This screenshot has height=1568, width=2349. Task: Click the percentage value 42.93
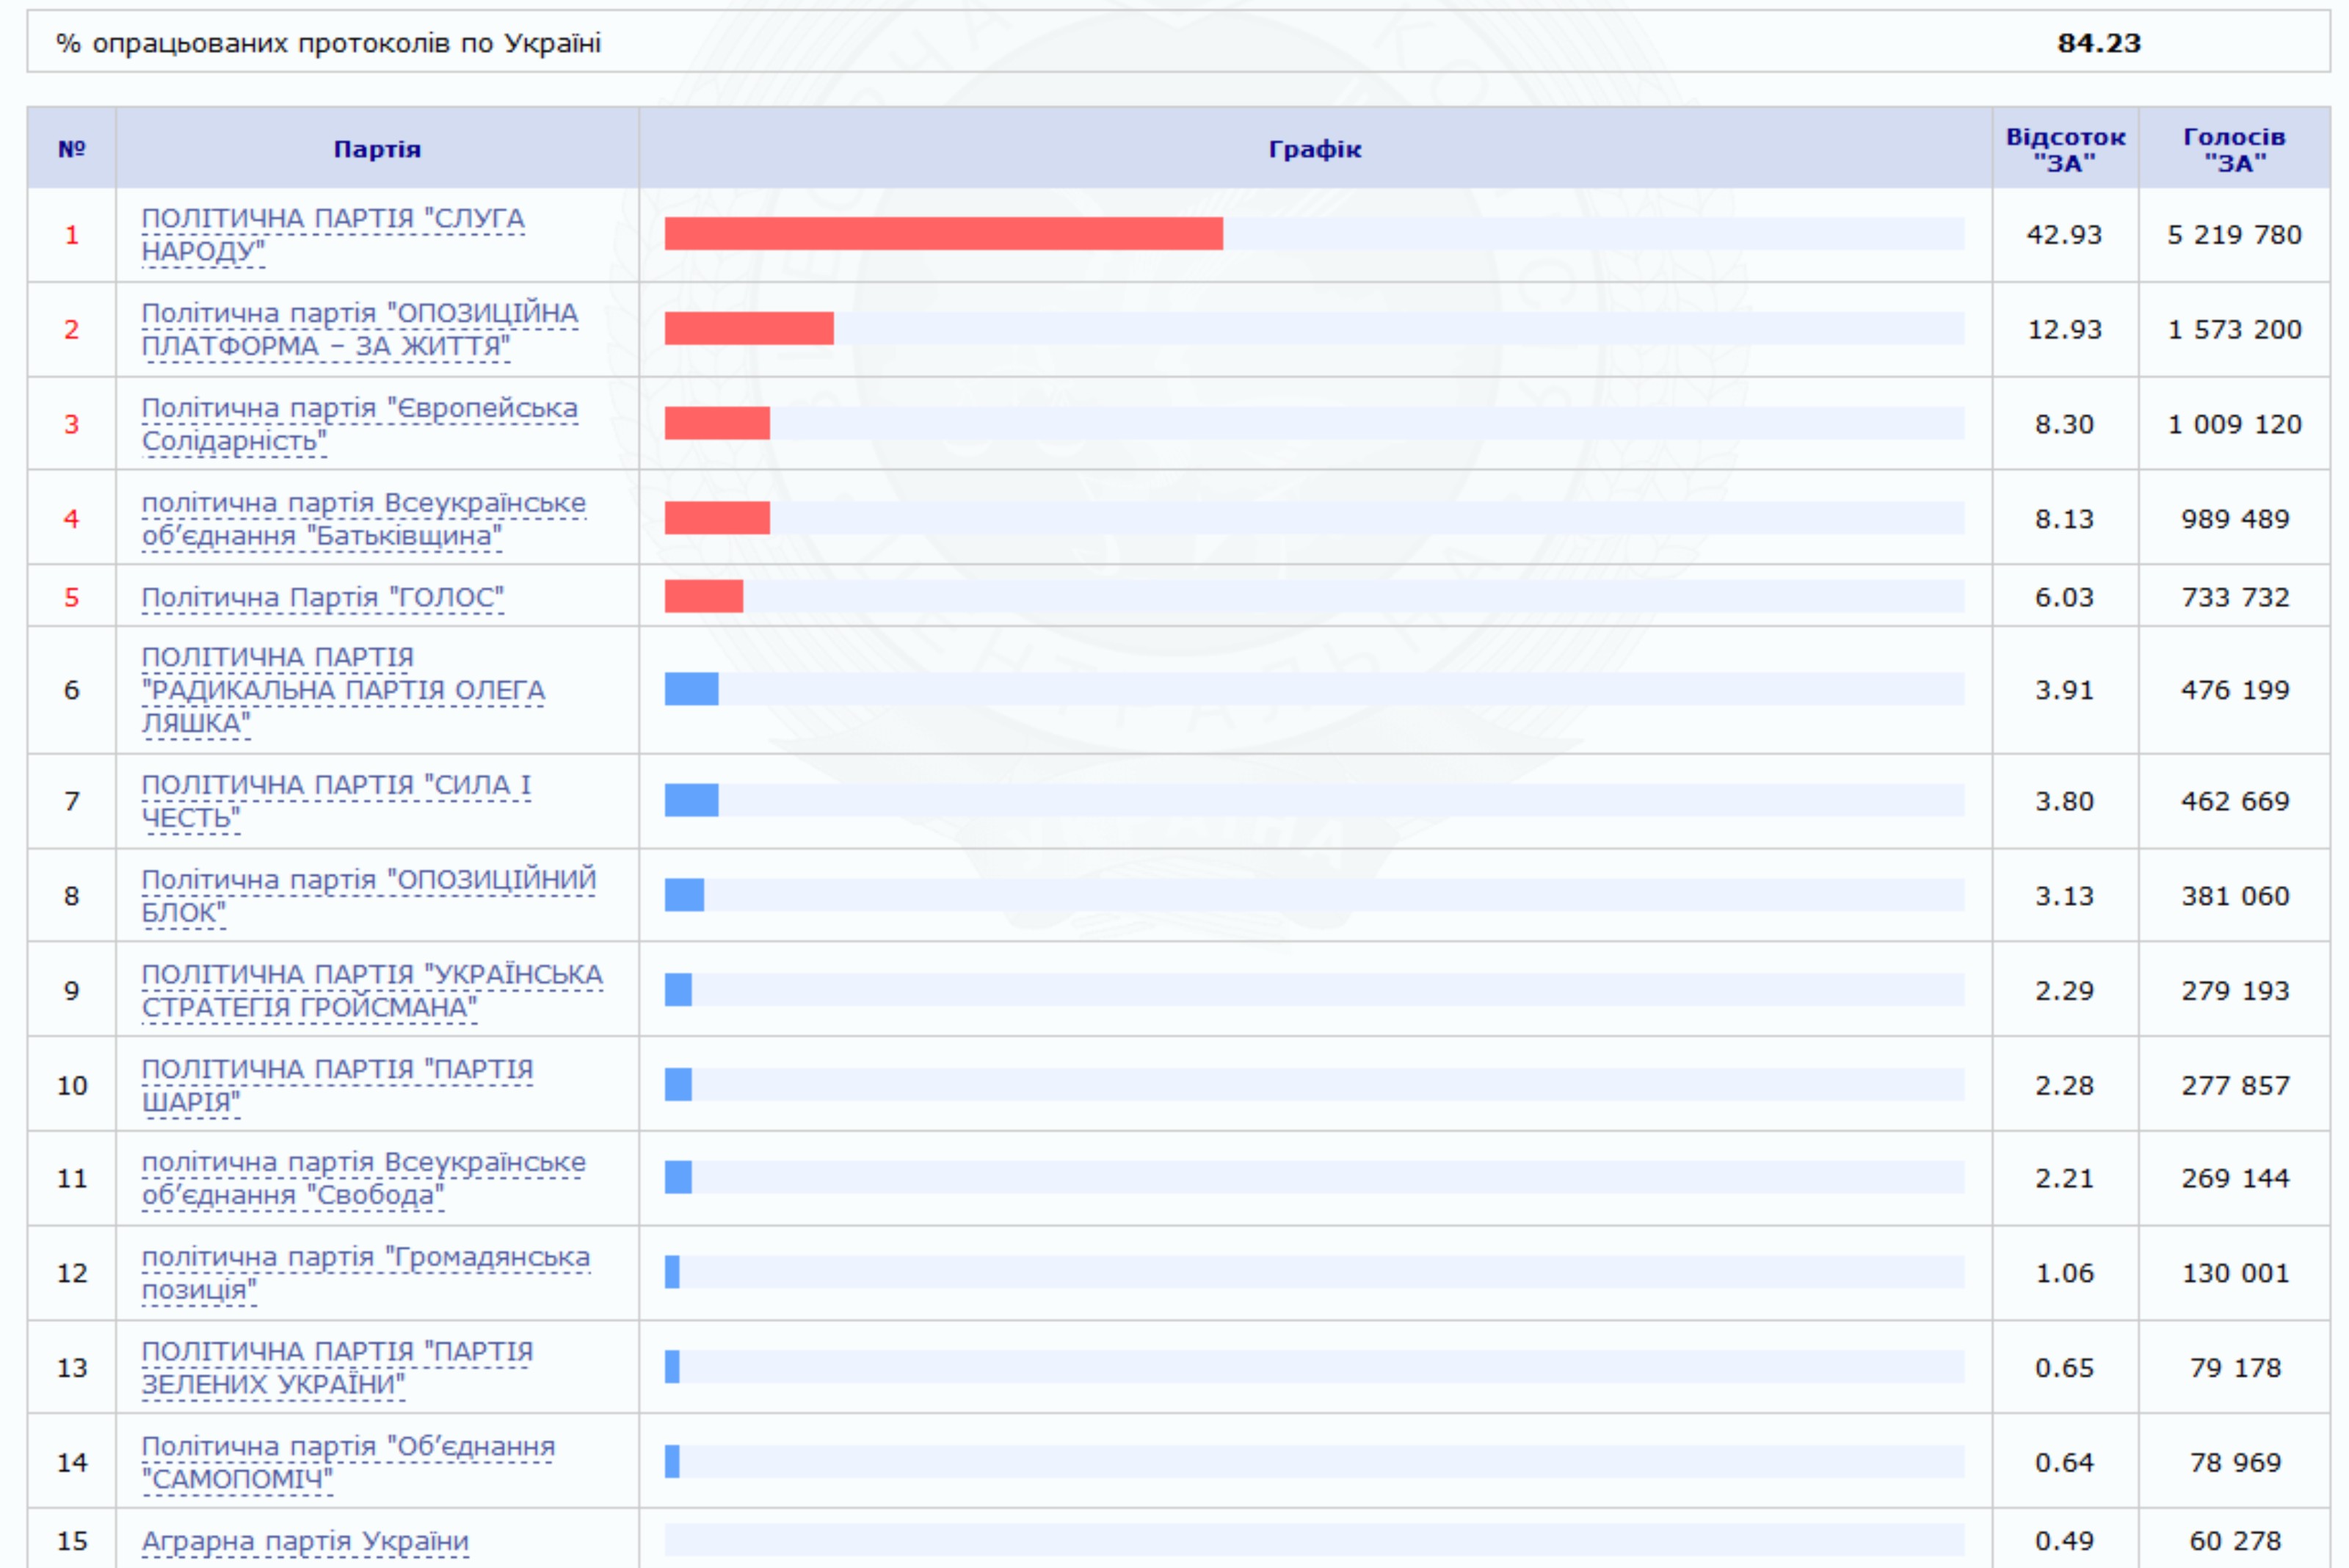pyautogui.click(x=2065, y=235)
